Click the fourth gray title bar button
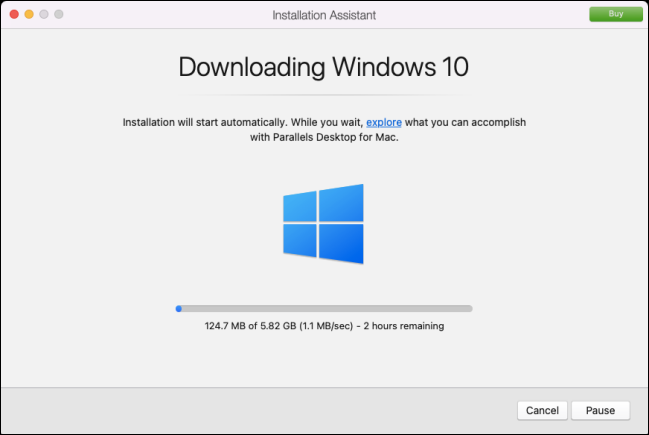This screenshot has height=435, width=649. [59, 15]
